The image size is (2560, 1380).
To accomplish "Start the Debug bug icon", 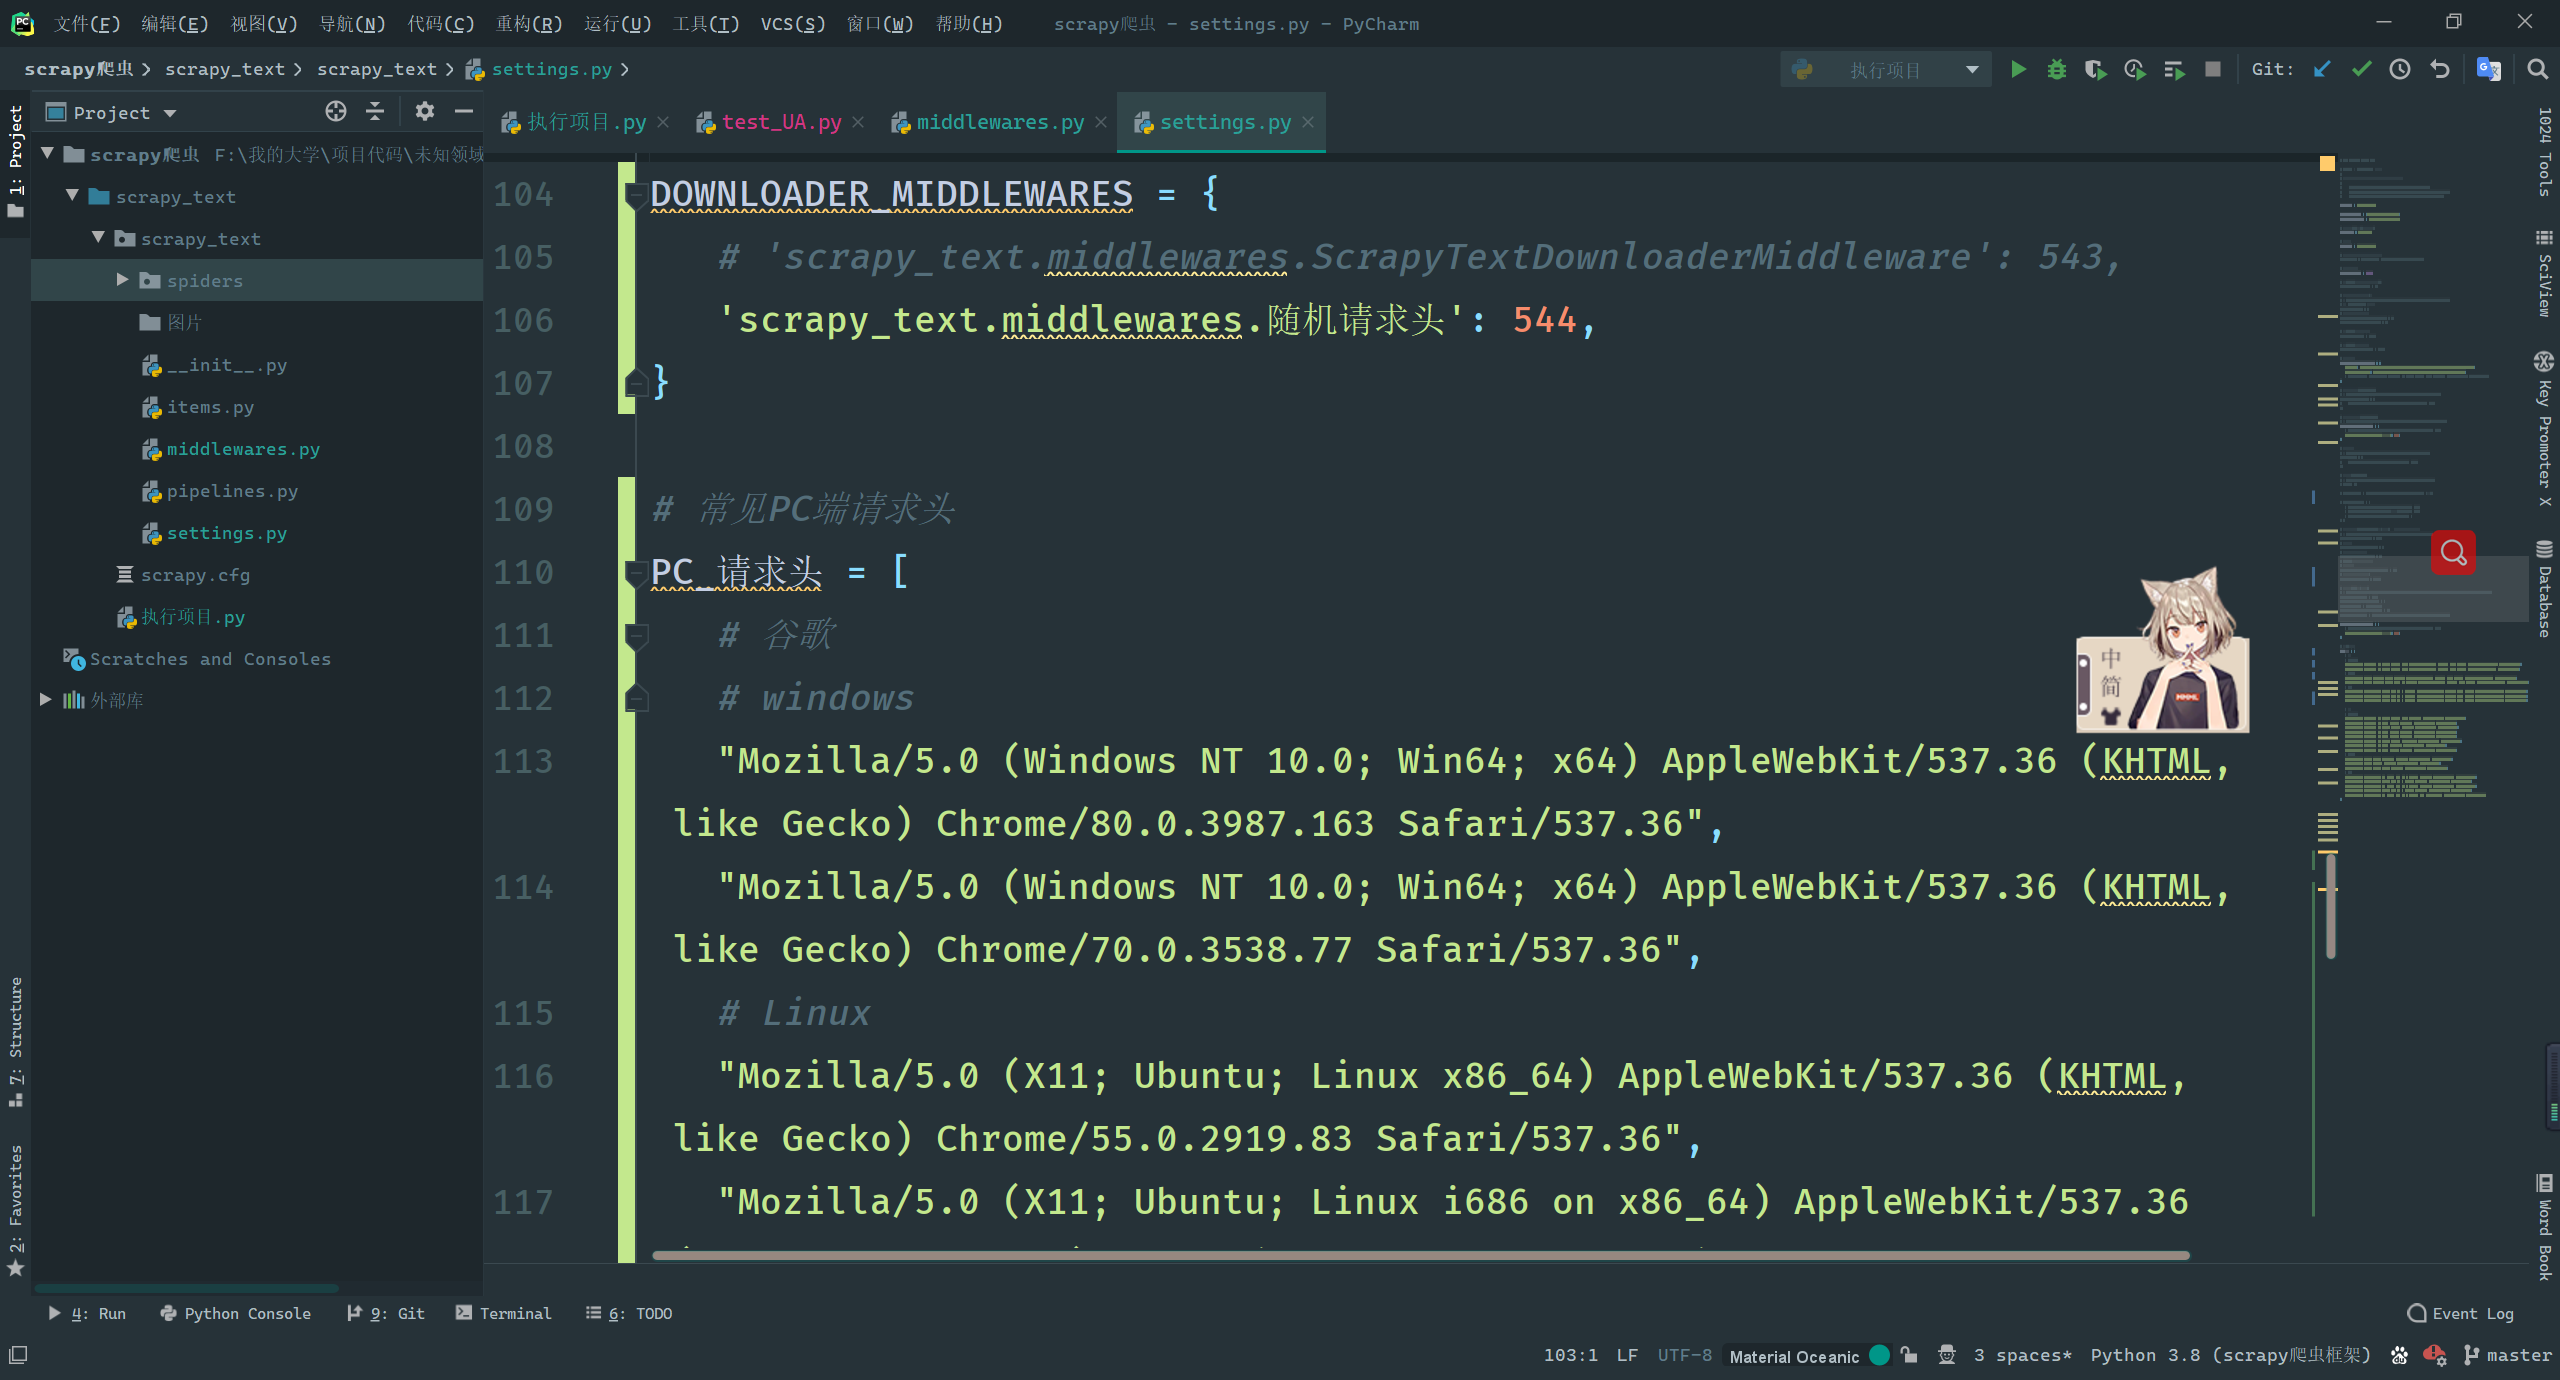I will click(2056, 69).
